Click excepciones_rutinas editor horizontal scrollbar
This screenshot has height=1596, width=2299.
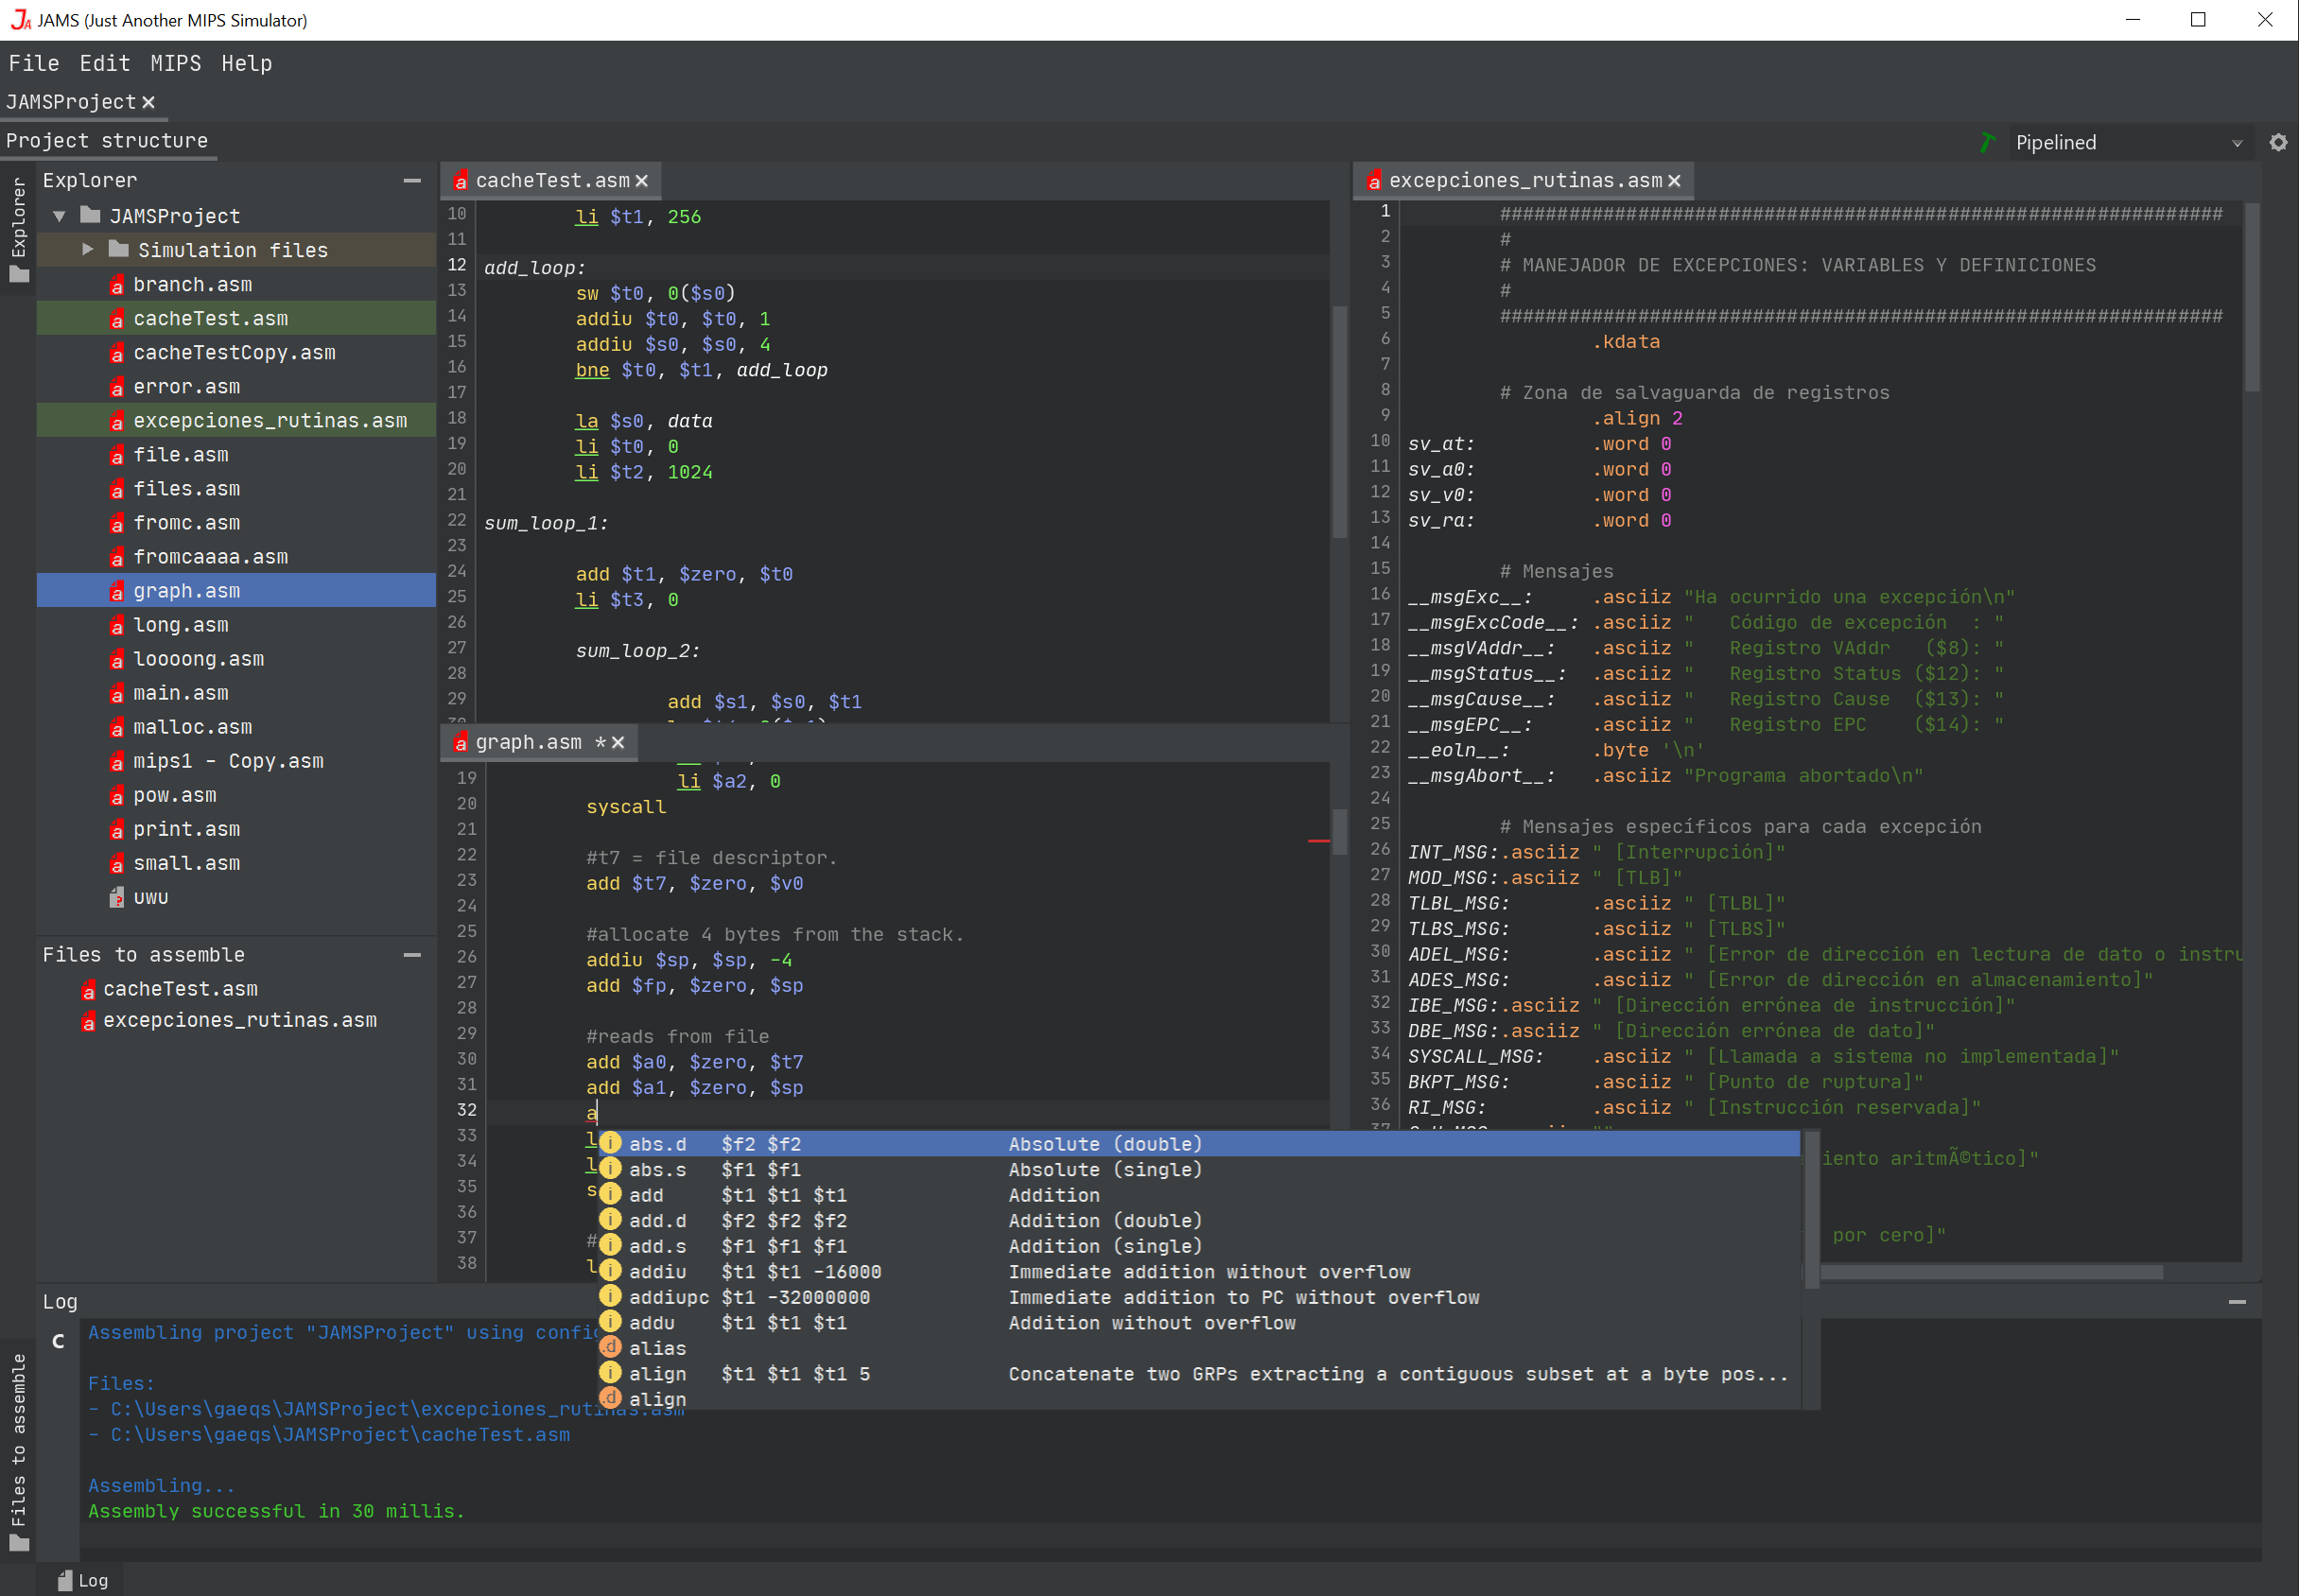1990,1272
